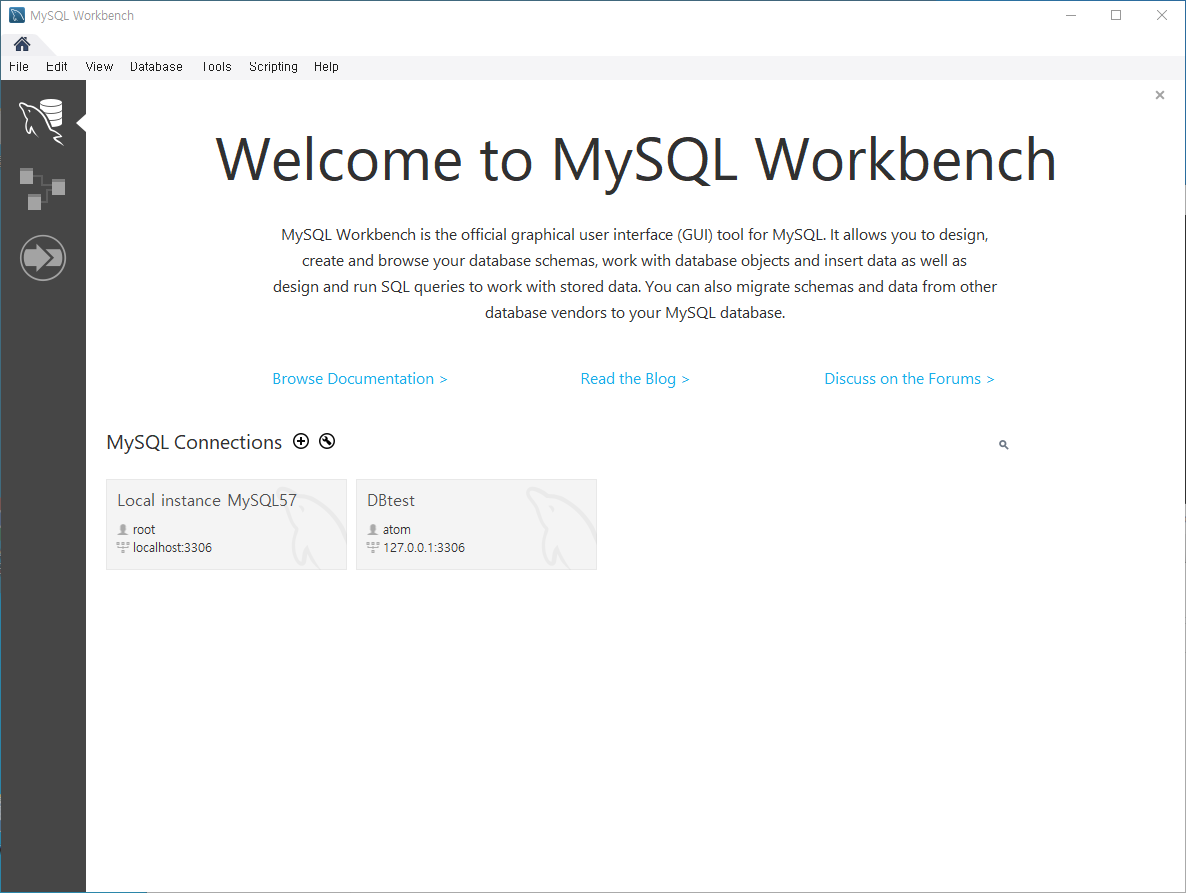Open the View menu
1186x893 pixels.
(x=99, y=67)
